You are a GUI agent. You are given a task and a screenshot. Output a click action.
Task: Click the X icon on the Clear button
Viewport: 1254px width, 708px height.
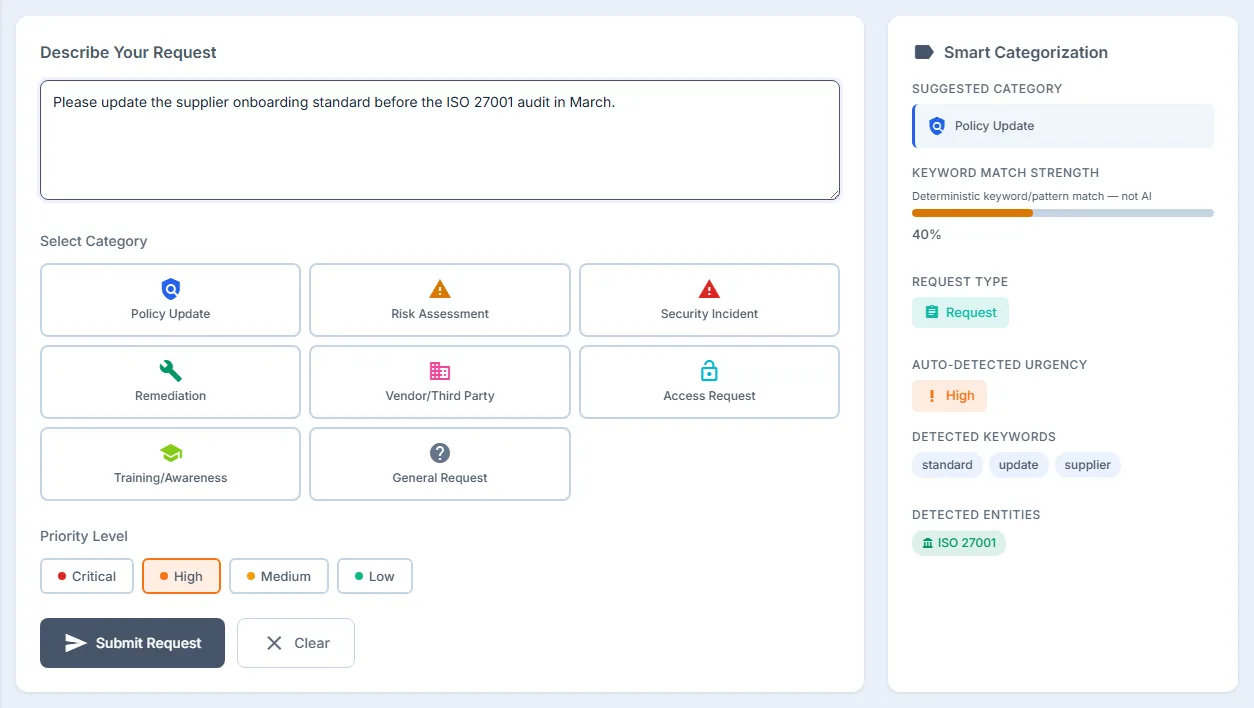(274, 643)
